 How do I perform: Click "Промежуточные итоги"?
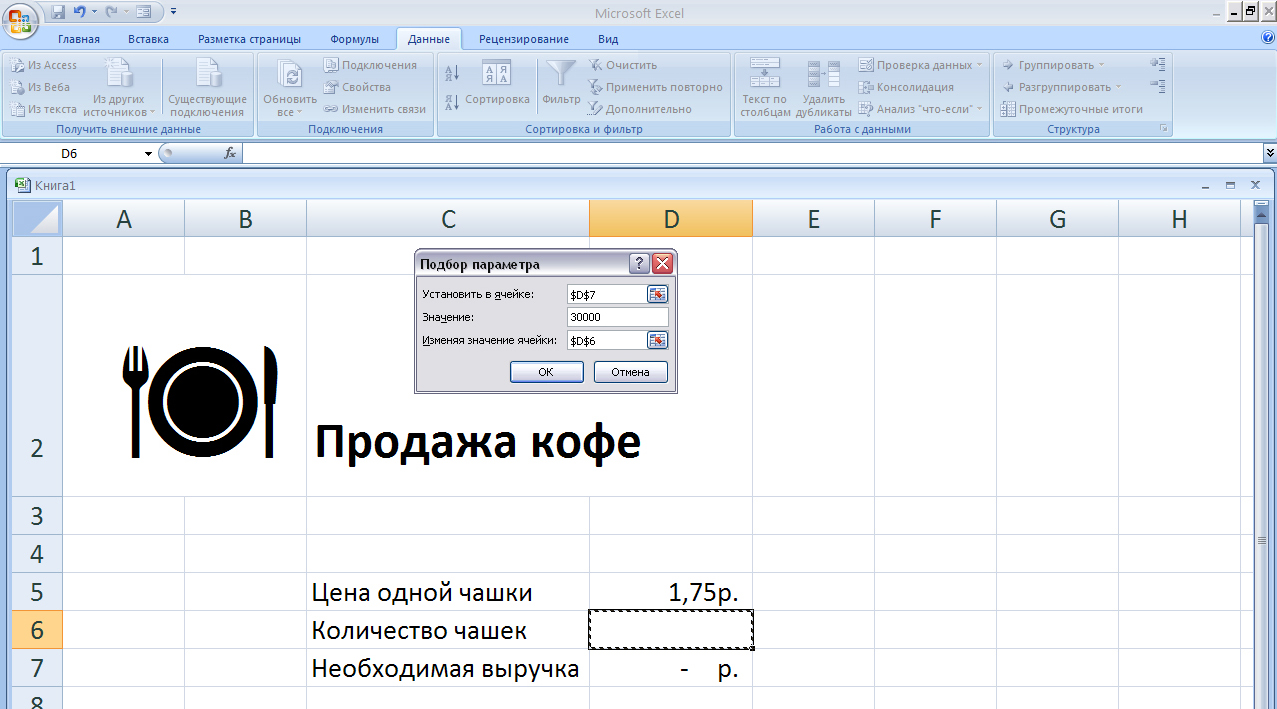[1072, 109]
